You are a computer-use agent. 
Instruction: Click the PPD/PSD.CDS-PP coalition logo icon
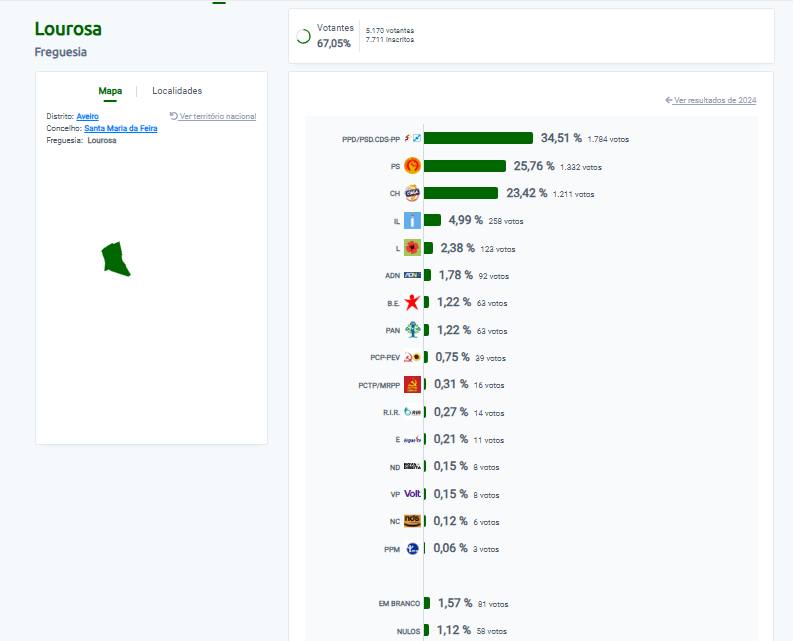pos(412,138)
